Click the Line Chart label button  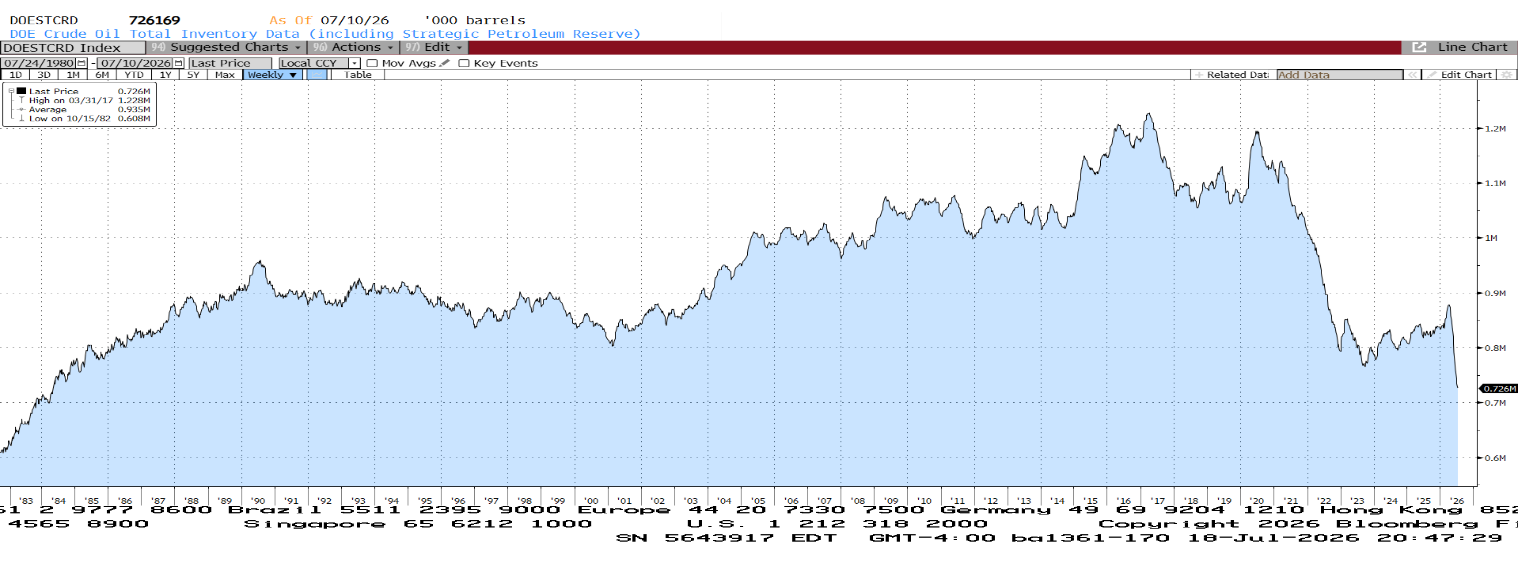tap(1473, 47)
